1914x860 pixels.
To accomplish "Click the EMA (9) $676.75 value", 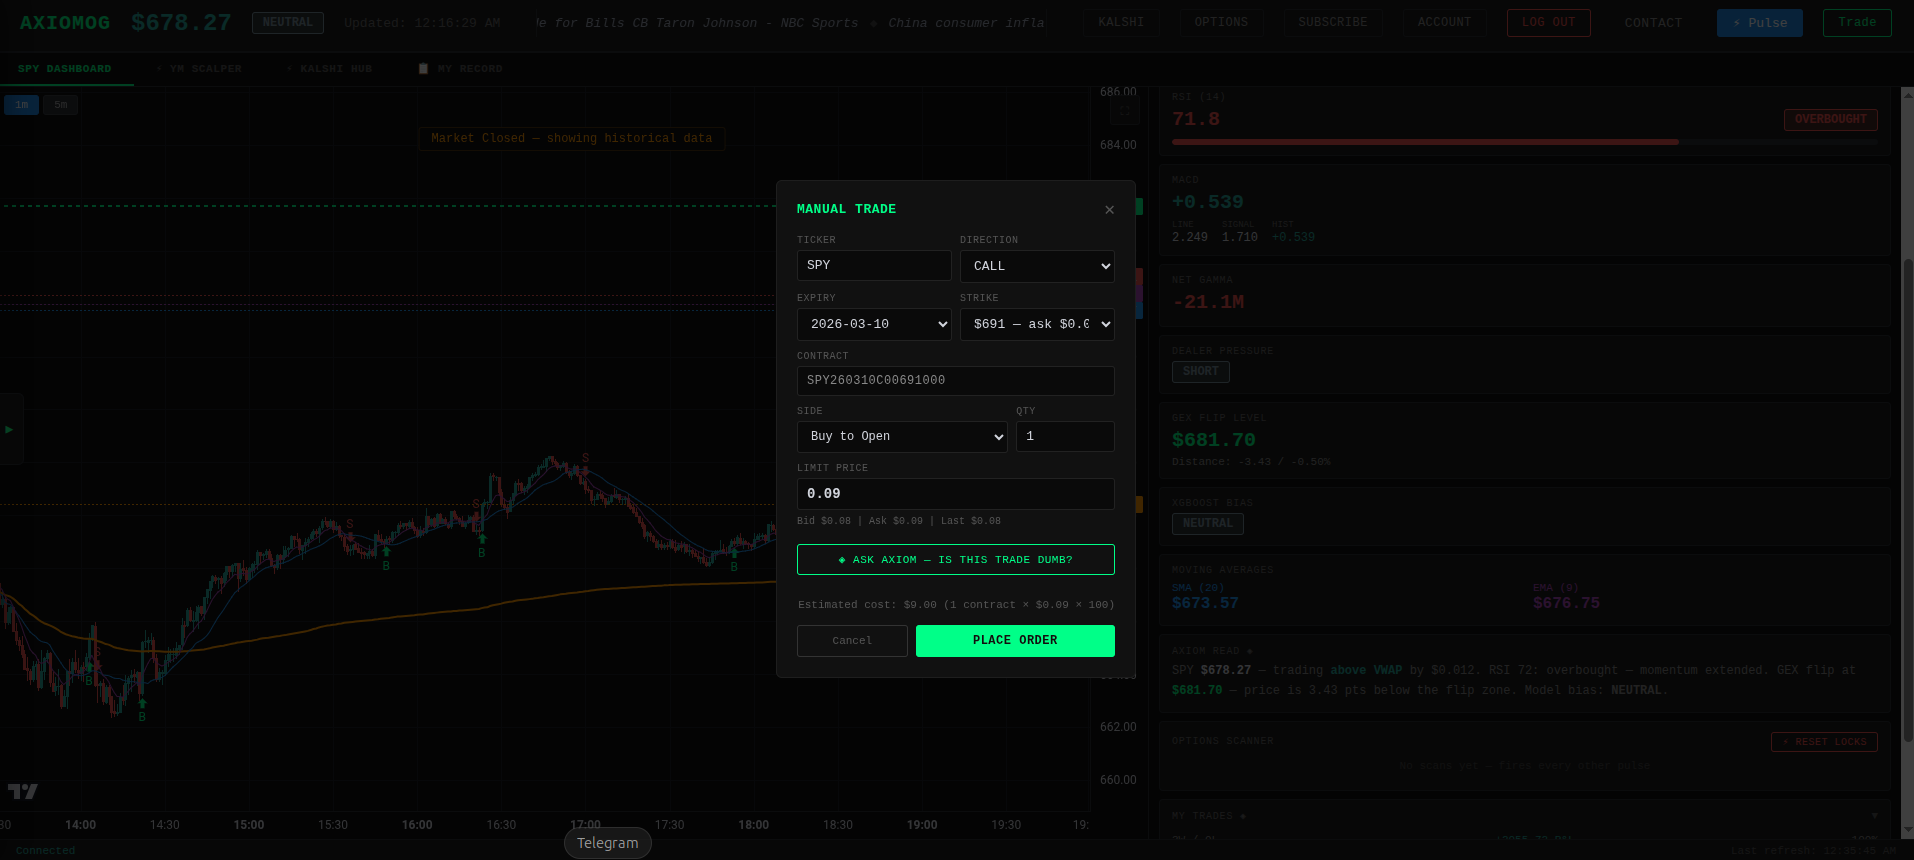I will 1566,603.
